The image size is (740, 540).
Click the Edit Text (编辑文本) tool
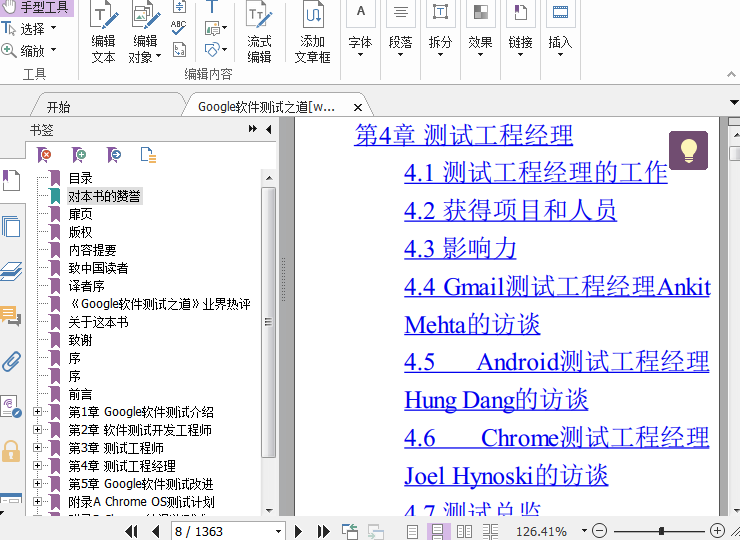(103, 32)
